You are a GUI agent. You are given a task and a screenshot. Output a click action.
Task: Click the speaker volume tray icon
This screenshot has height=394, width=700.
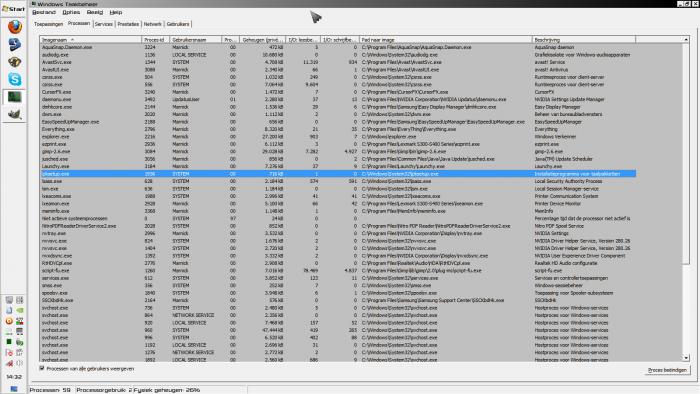pos(20,363)
